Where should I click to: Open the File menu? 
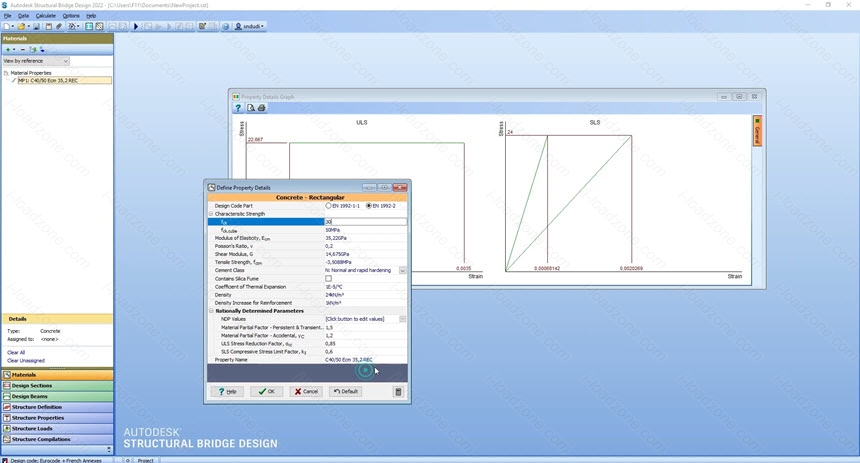(x=8, y=16)
